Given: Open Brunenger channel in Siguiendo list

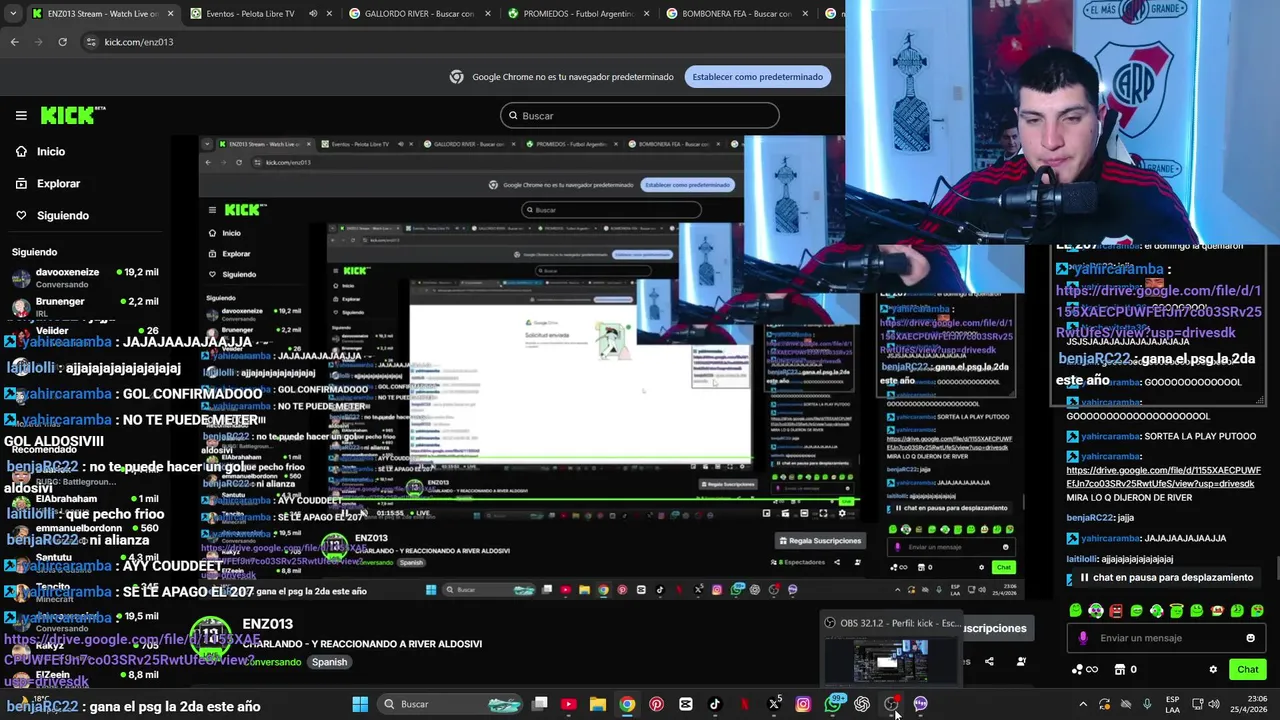Looking at the screenshot, I should (85, 306).
